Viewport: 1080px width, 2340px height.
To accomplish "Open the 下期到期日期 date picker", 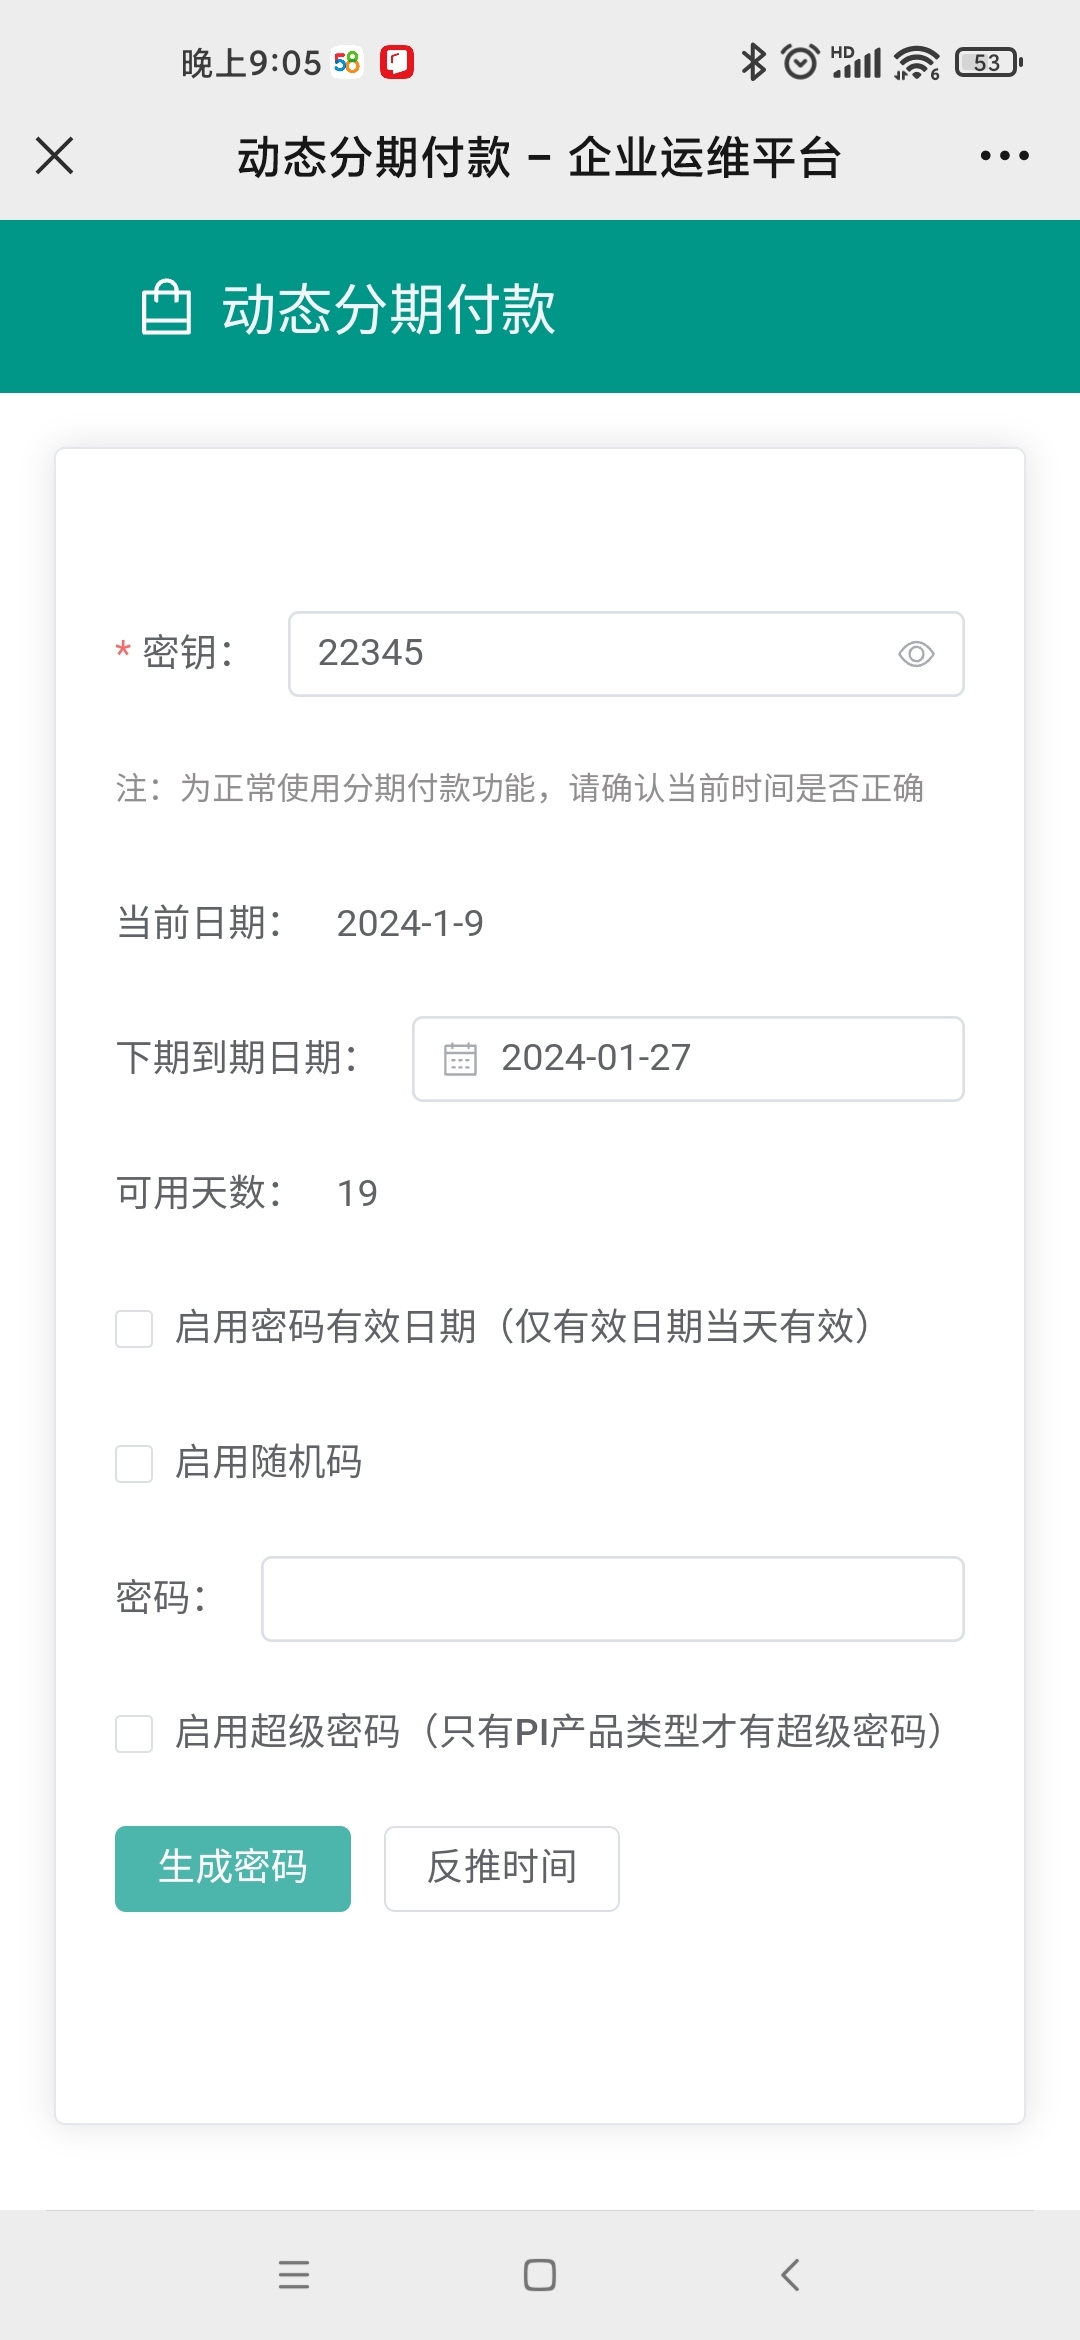I will 688,1059.
